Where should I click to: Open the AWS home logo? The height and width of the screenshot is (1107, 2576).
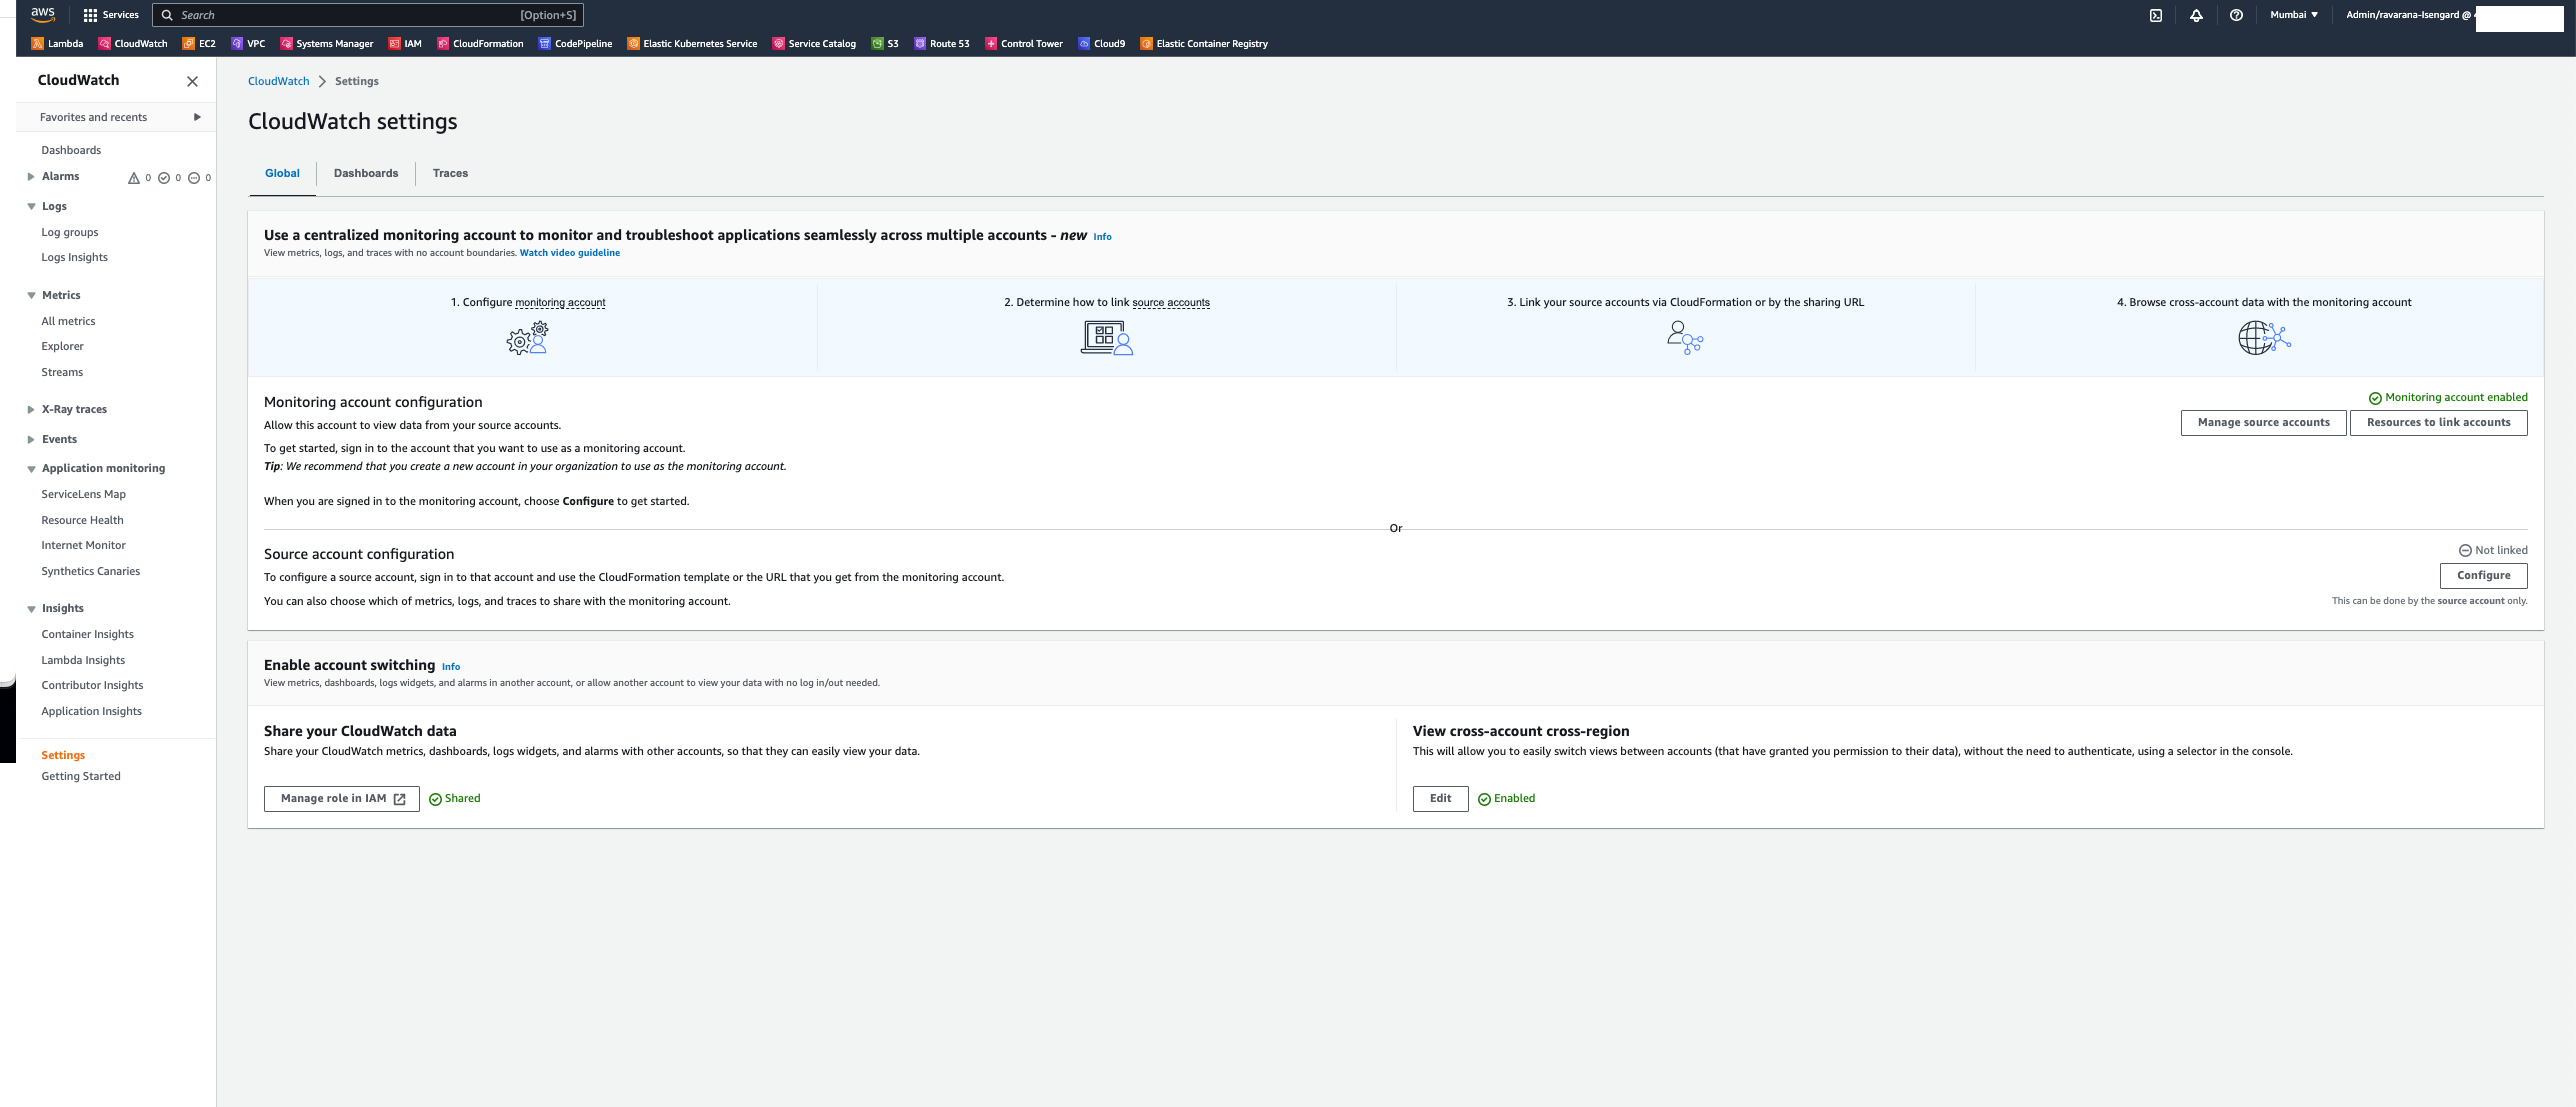(x=42, y=14)
